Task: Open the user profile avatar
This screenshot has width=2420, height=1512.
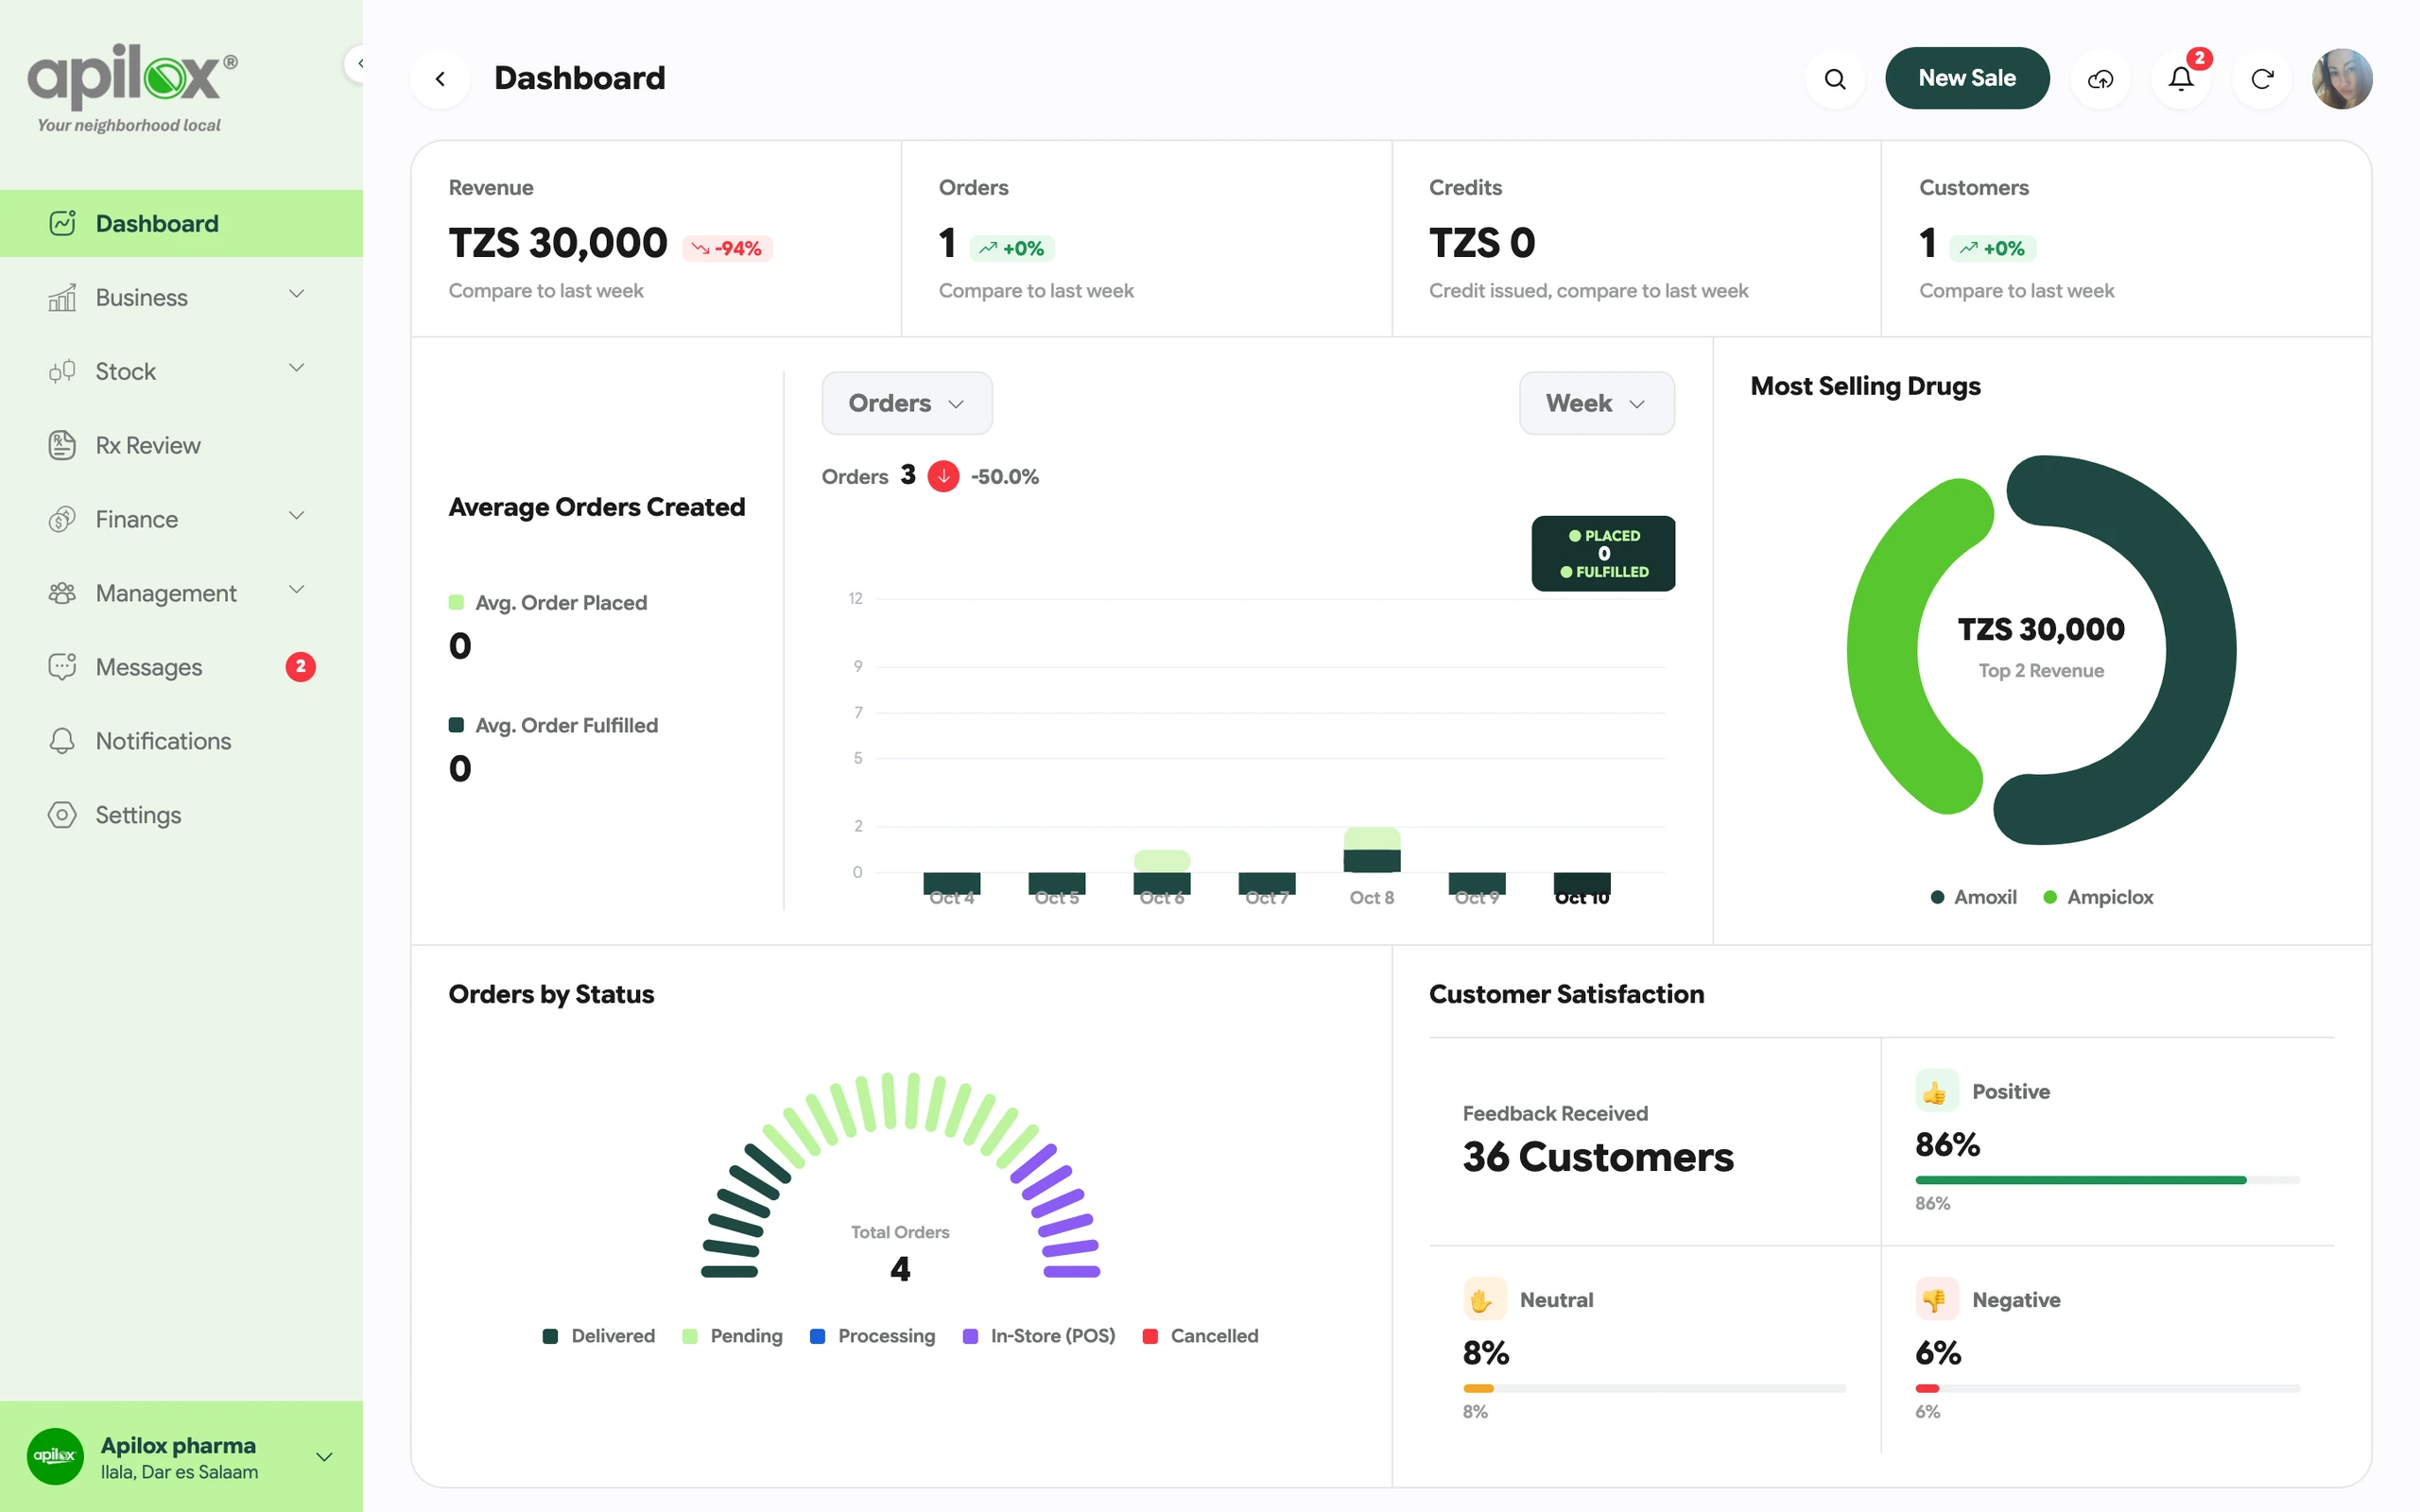Action: 2342,78
